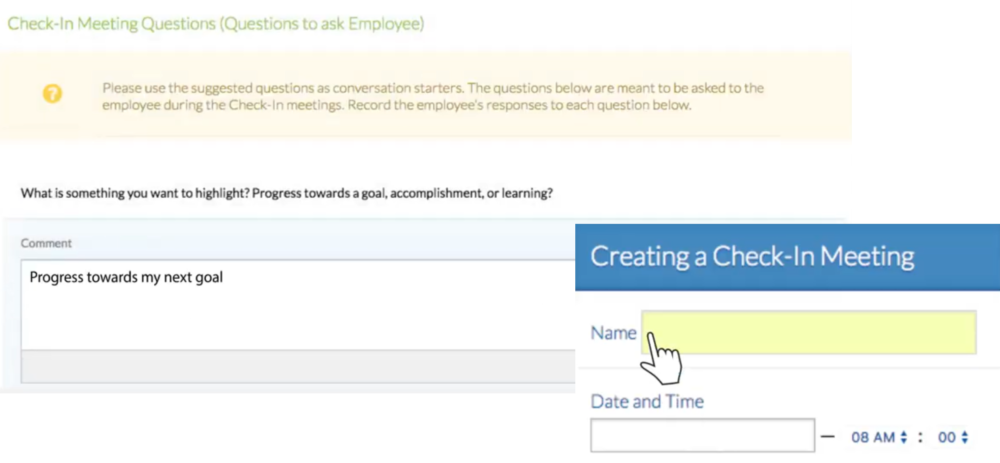
Task: Click the 'Check-In Meeting Questions' green heading
Action: 216,24
